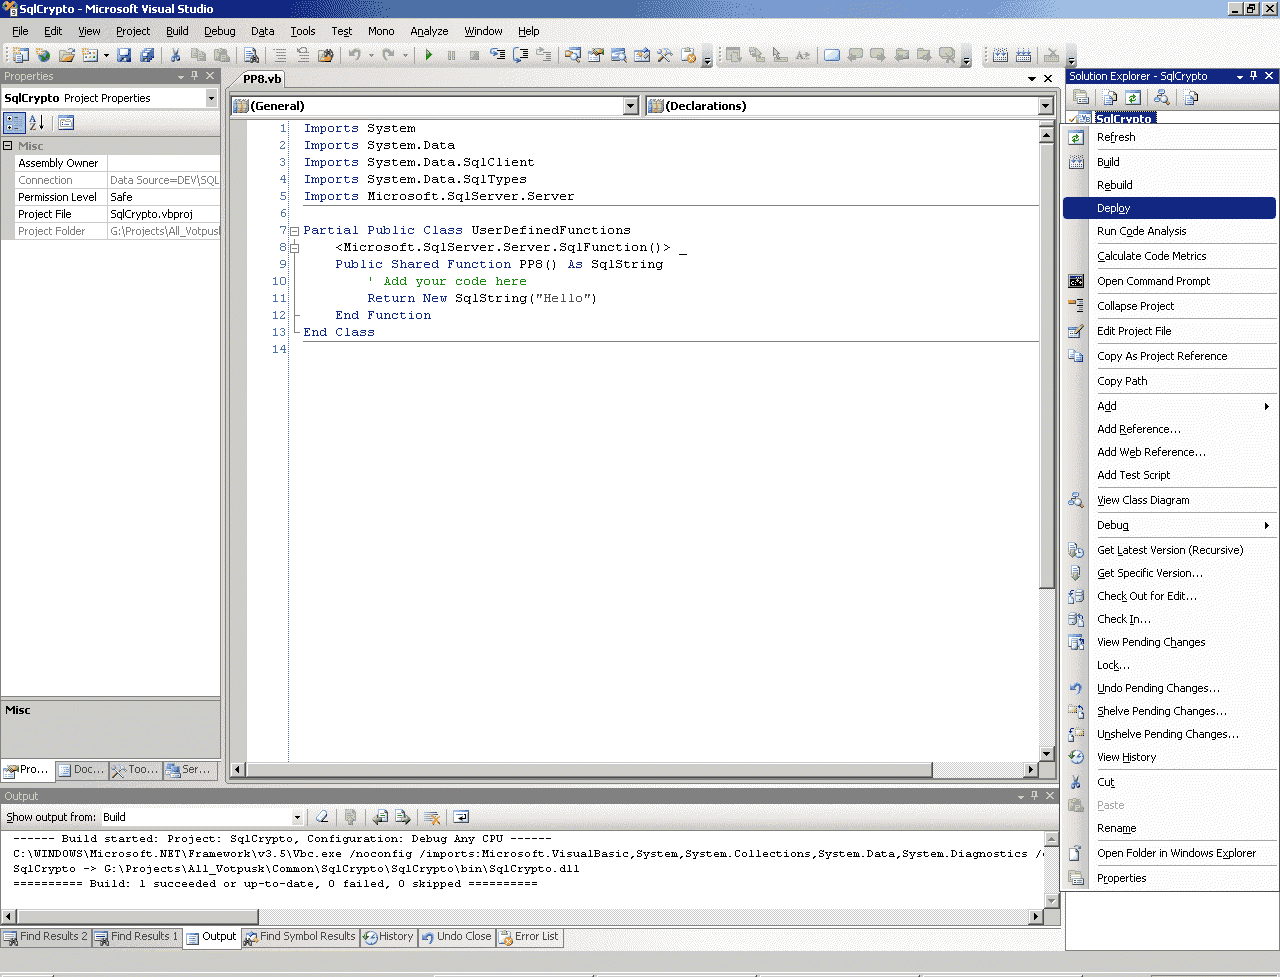
Task: Click the View Class Diagram toolbar icon in Solution Explorer
Action: (x=1162, y=97)
